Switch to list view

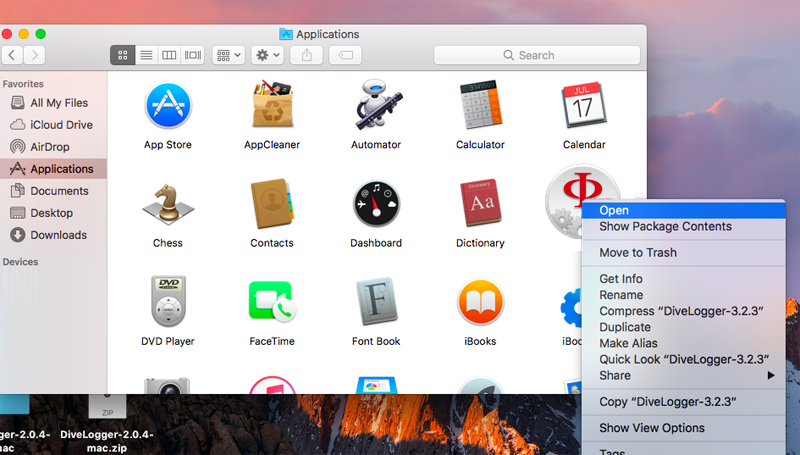pyautogui.click(x=146, y=55)
